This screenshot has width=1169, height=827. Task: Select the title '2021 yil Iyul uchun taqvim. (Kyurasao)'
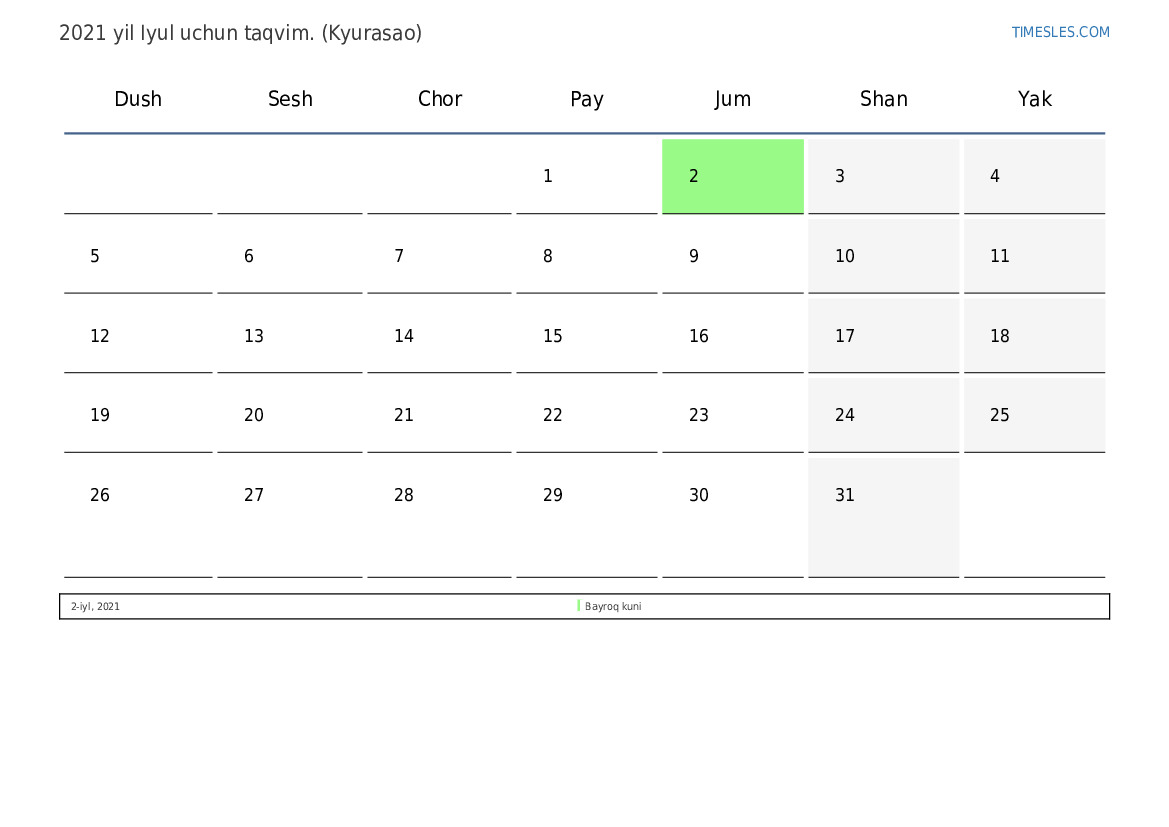[x=240, y=33]
